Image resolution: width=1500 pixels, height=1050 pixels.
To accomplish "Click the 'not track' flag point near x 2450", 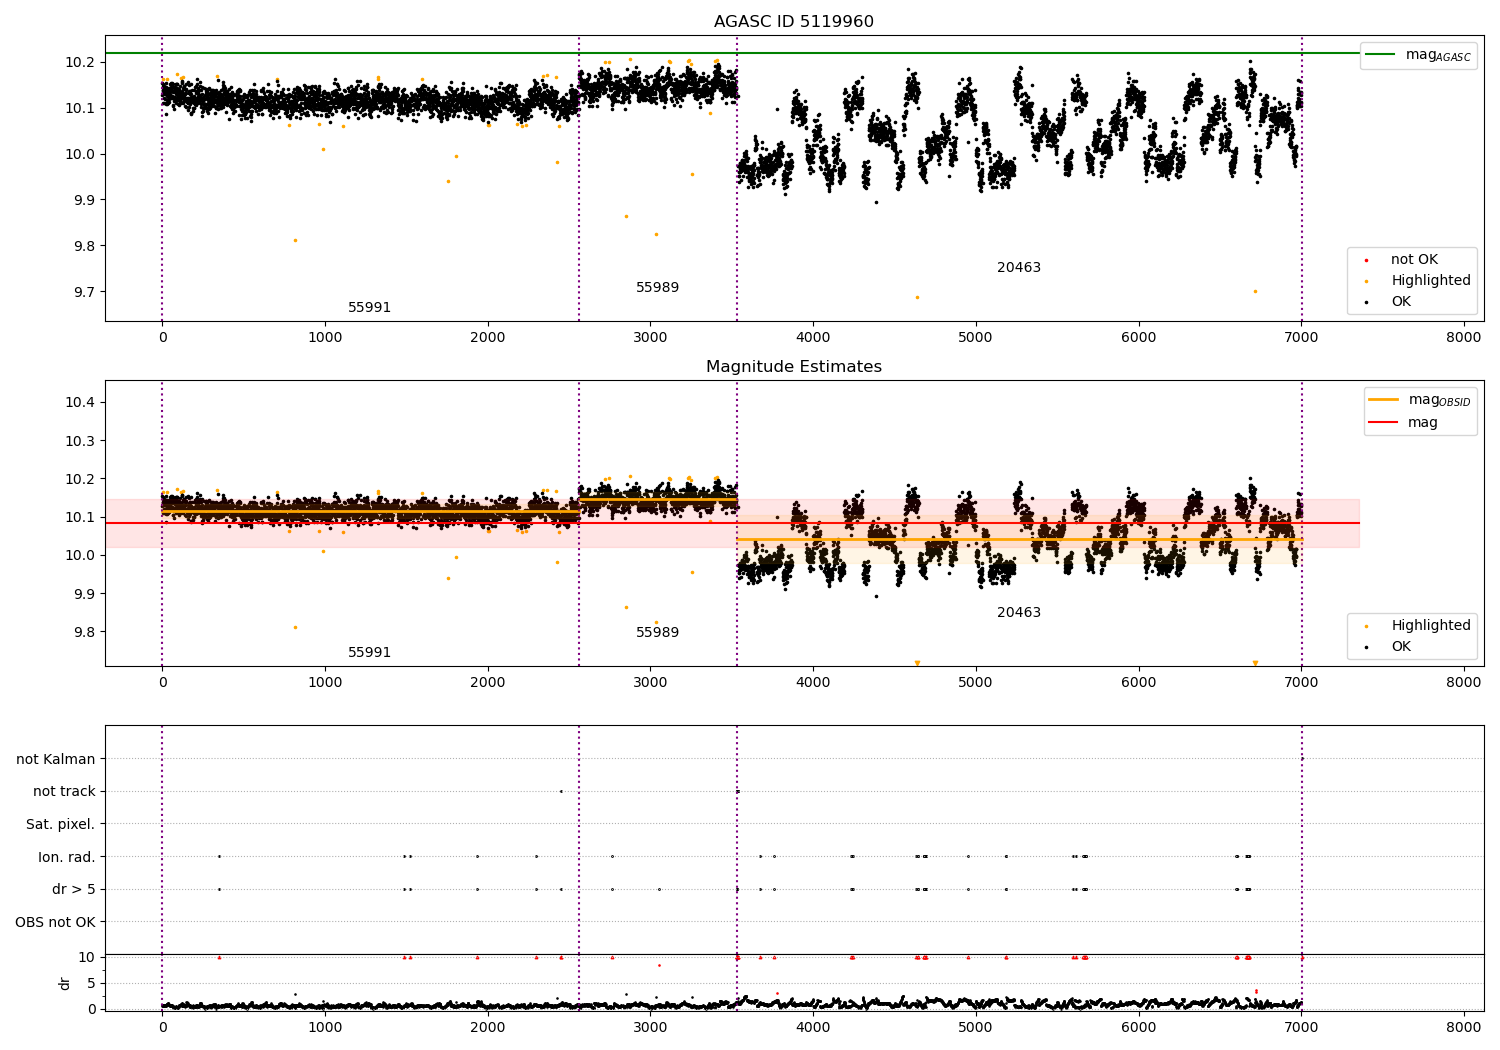I will [561, 791].
